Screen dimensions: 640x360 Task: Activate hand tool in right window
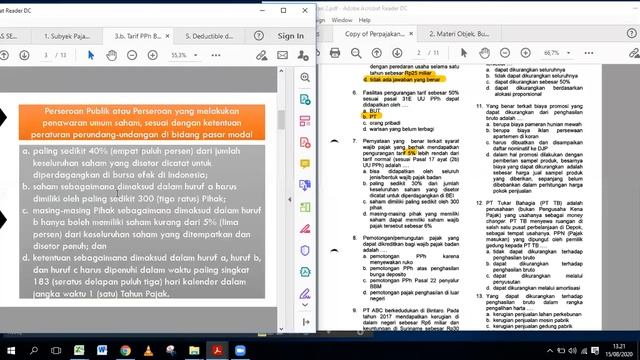click(x=484, y=53)
